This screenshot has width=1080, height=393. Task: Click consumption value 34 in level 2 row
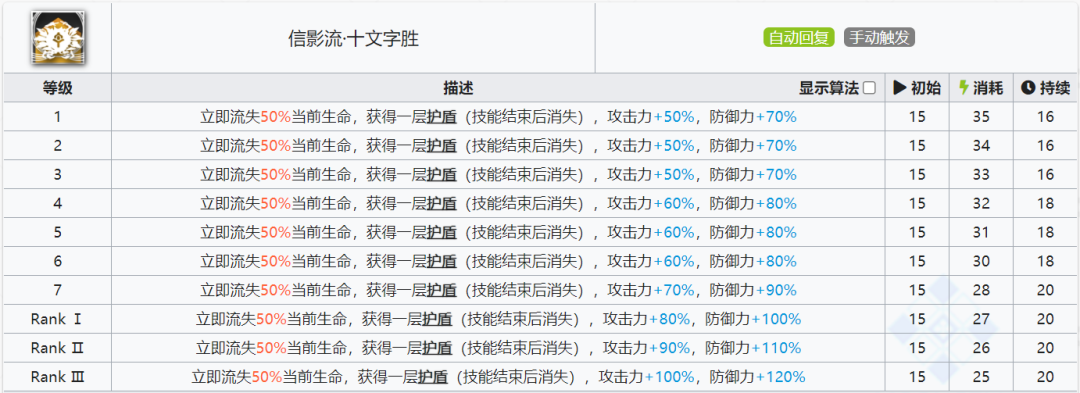(981, 146)
